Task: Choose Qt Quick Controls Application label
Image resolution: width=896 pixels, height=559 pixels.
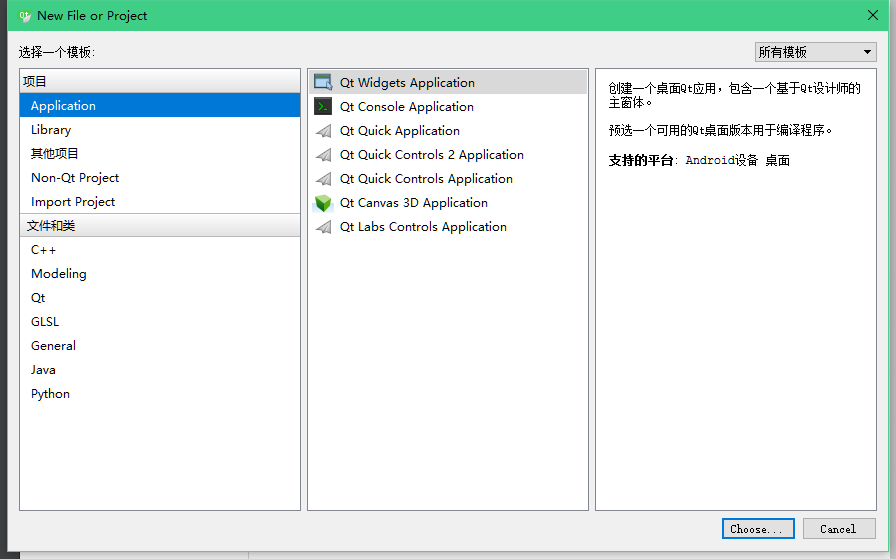Action: click(x=426, y=179)
